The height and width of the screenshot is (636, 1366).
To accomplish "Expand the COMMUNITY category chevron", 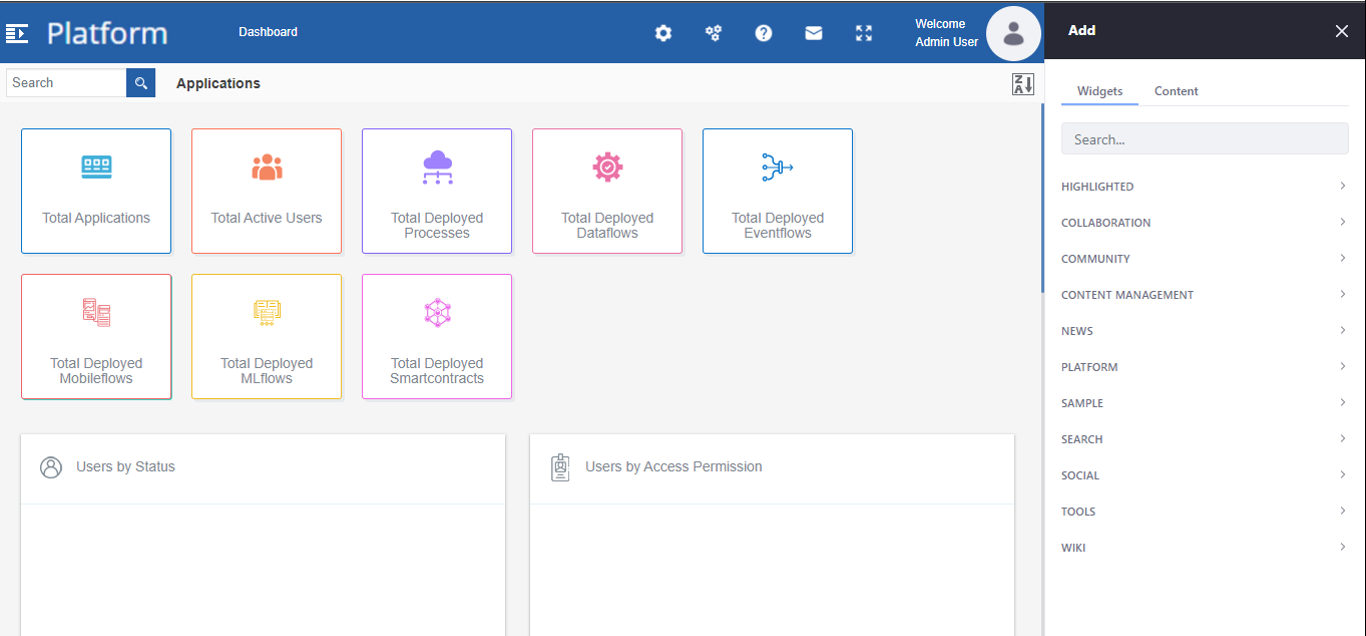I will click(x=1343, y=258).
